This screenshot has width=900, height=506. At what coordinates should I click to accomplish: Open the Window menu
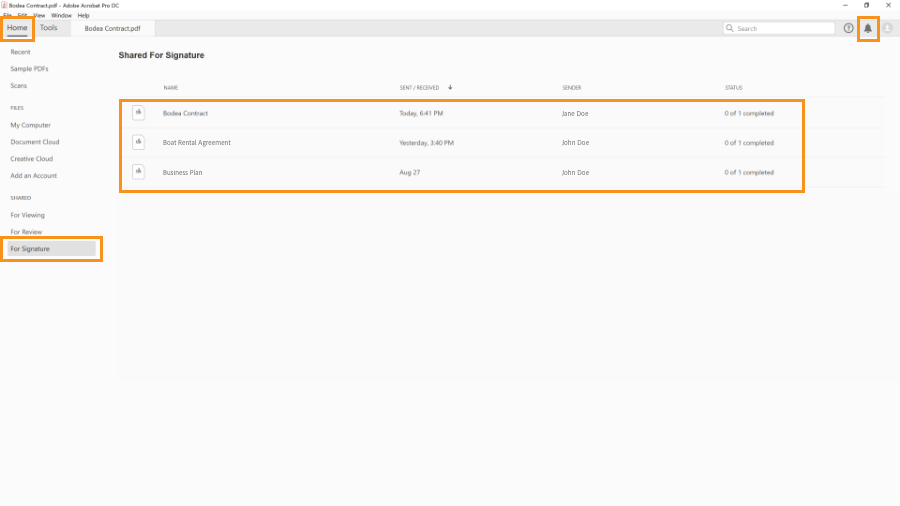[61, 15]
